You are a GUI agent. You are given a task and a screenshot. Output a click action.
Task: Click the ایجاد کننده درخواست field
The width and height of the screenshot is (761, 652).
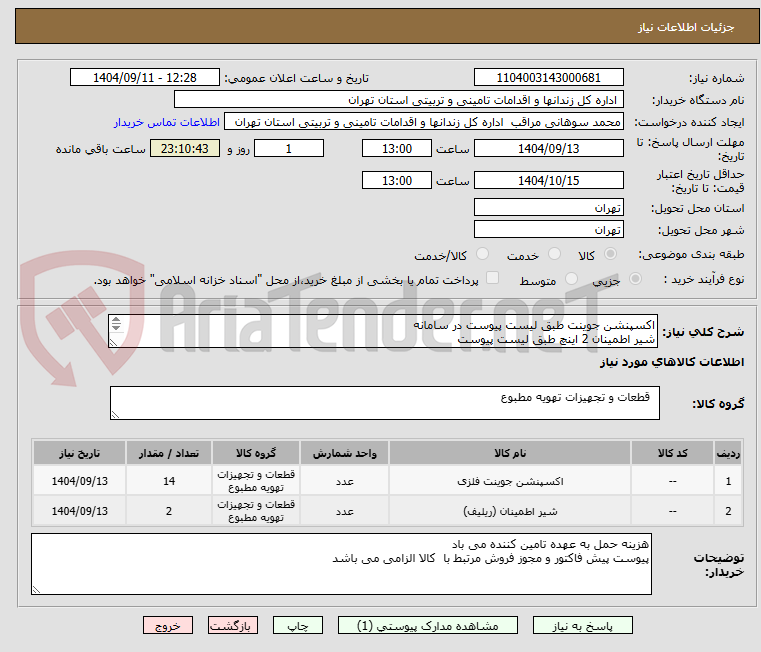coord(424,122)
